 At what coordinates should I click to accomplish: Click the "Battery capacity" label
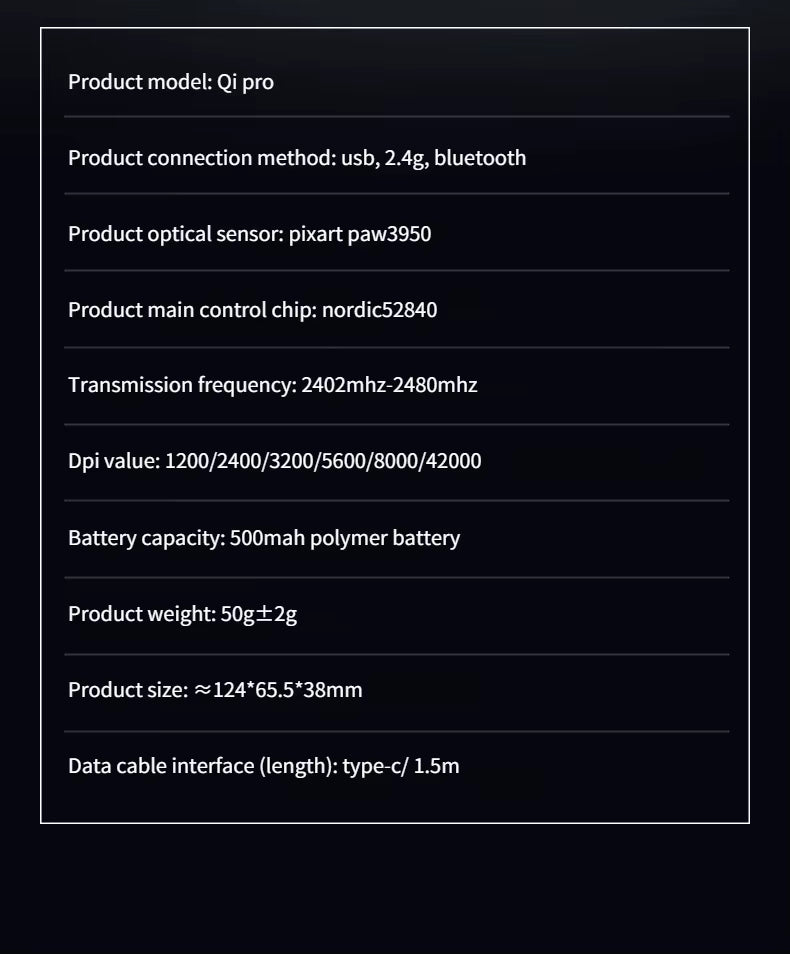click(x=145, y=538)
